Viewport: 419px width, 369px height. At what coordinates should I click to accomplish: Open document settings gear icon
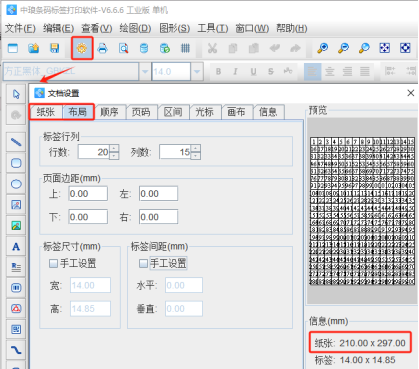[82, 49]
